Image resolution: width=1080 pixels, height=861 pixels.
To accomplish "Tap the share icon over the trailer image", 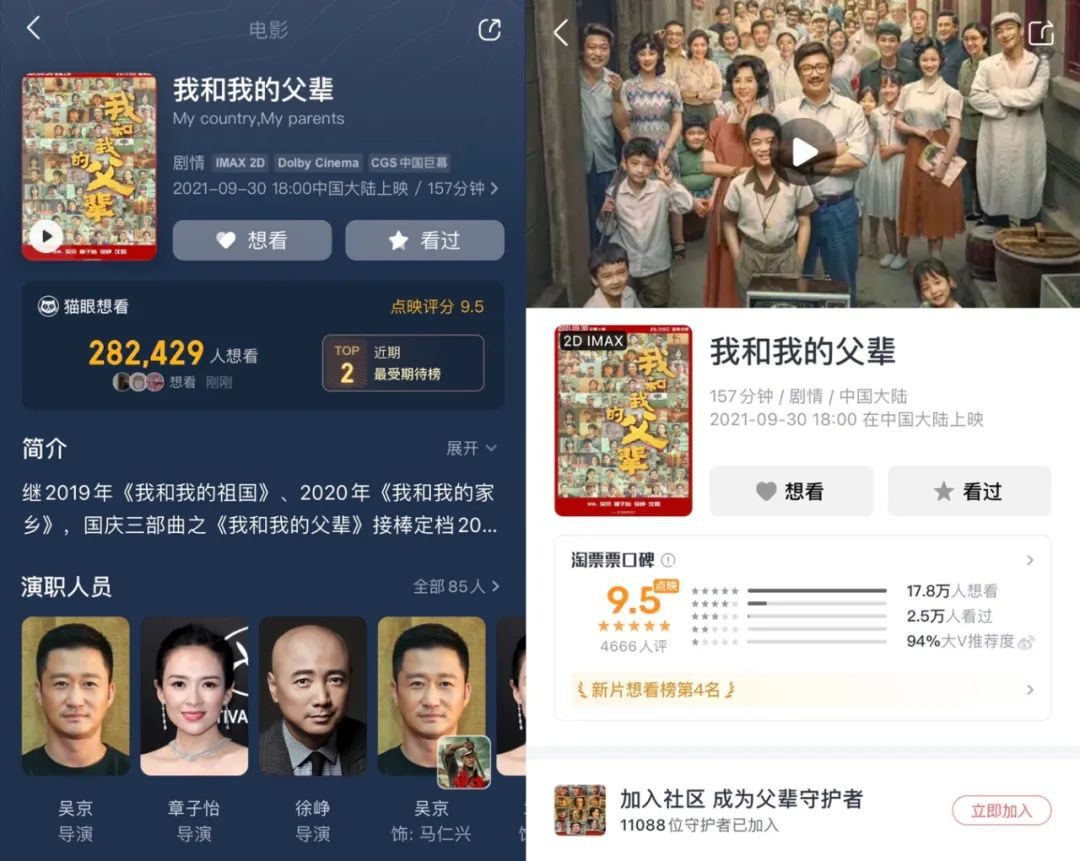I will (1040, 32).
